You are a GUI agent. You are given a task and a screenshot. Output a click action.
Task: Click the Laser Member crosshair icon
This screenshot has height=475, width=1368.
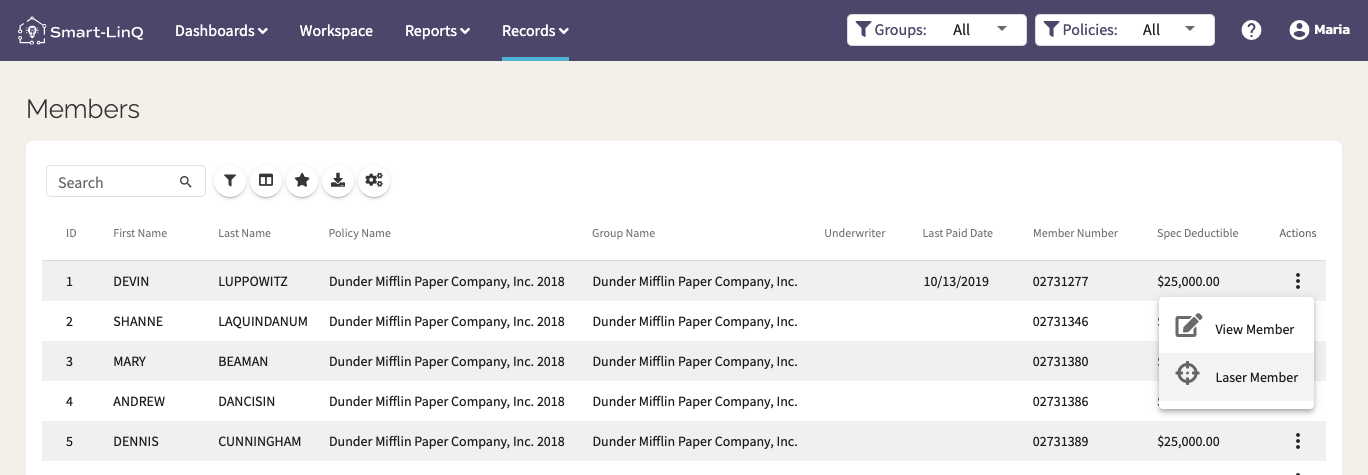point(1187,374)
